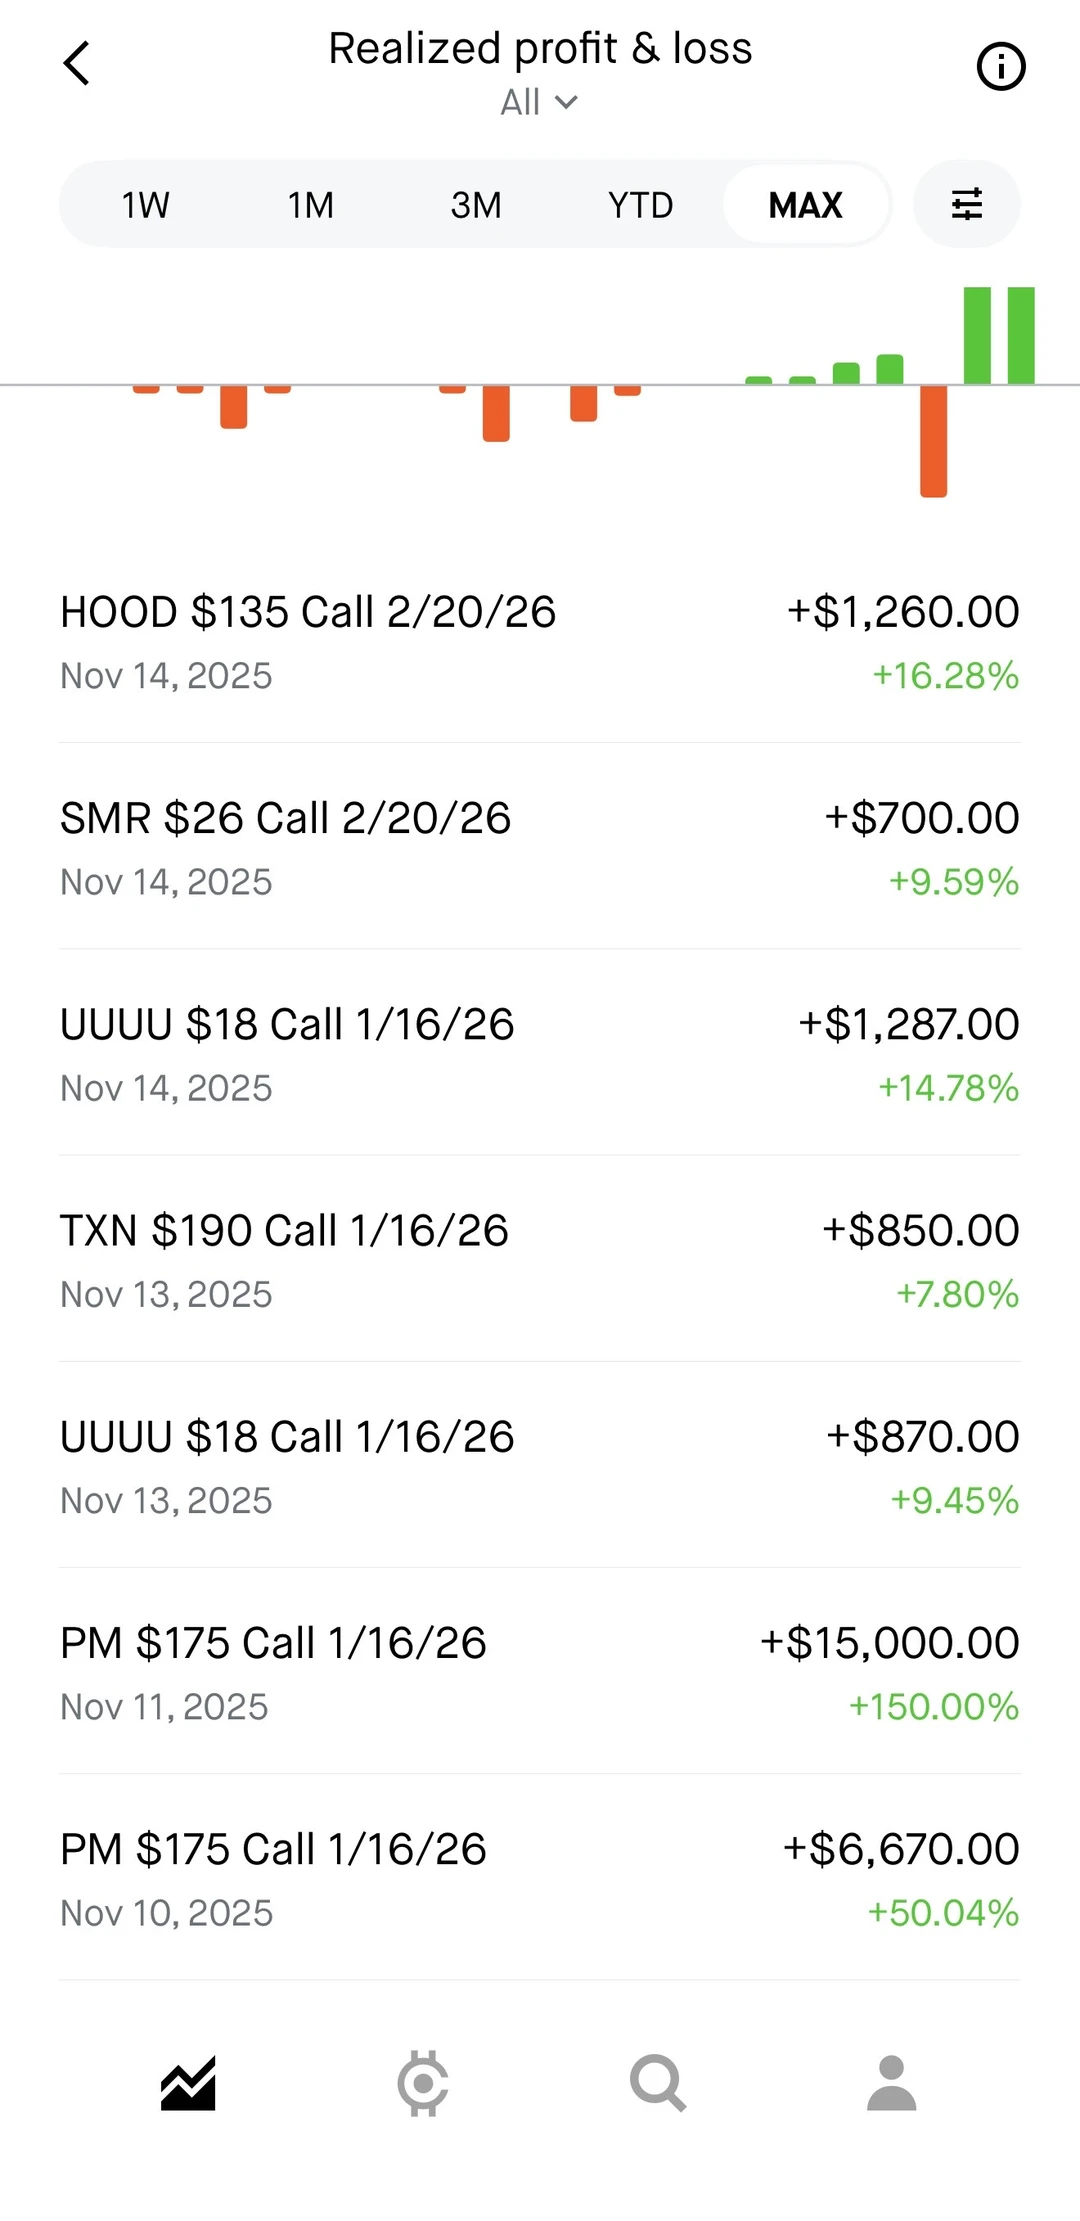This screenshot has width=1080, height=2221.
Task: Open SMR $26 Call trade row
Action: (x=539, y=848)
